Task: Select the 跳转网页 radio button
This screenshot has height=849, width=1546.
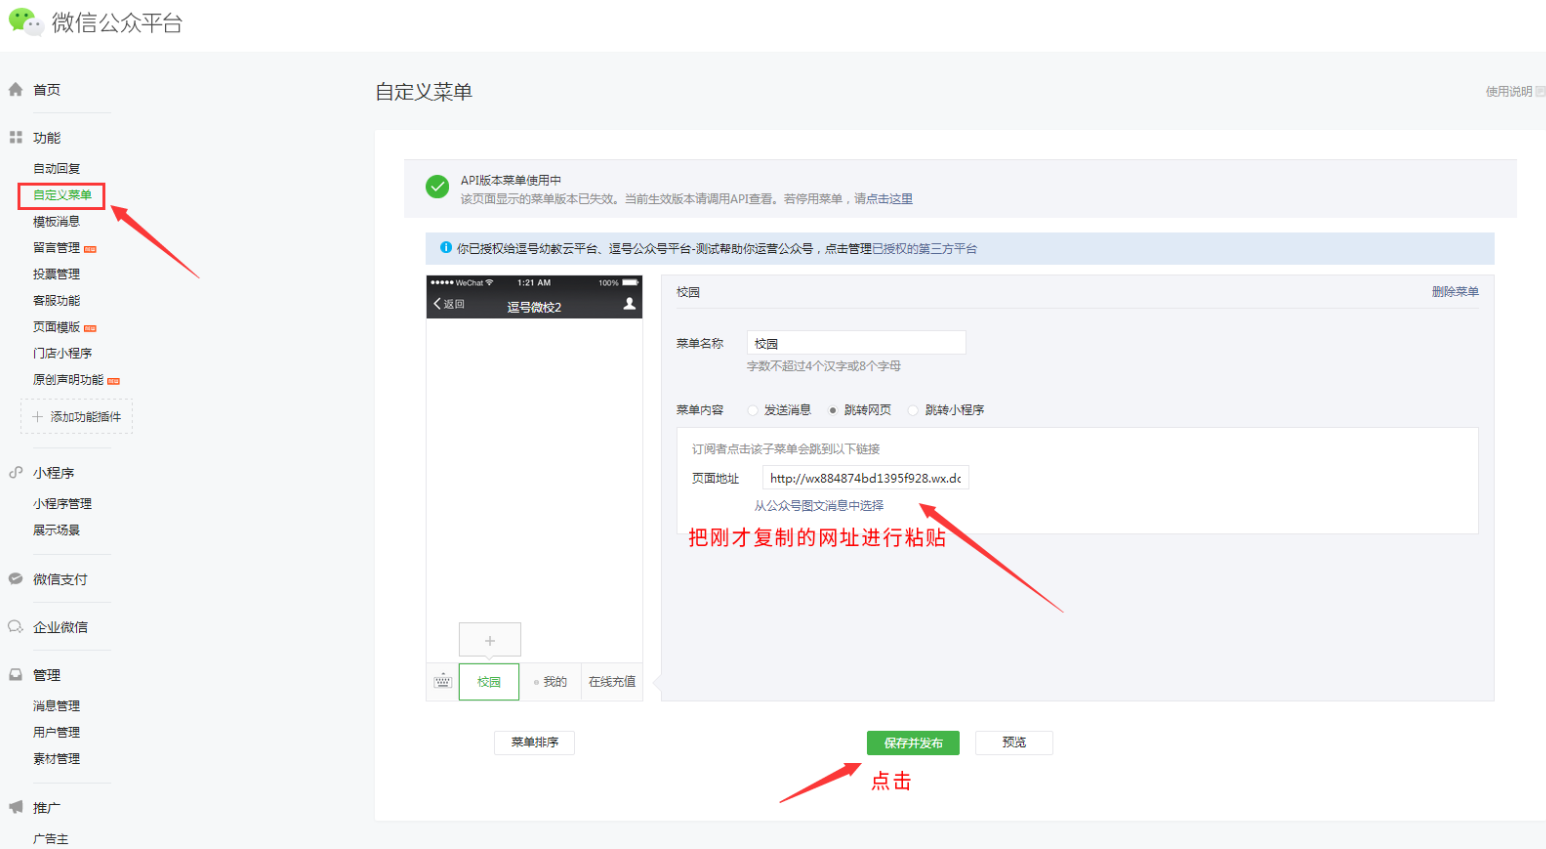Action: (832, 409)
